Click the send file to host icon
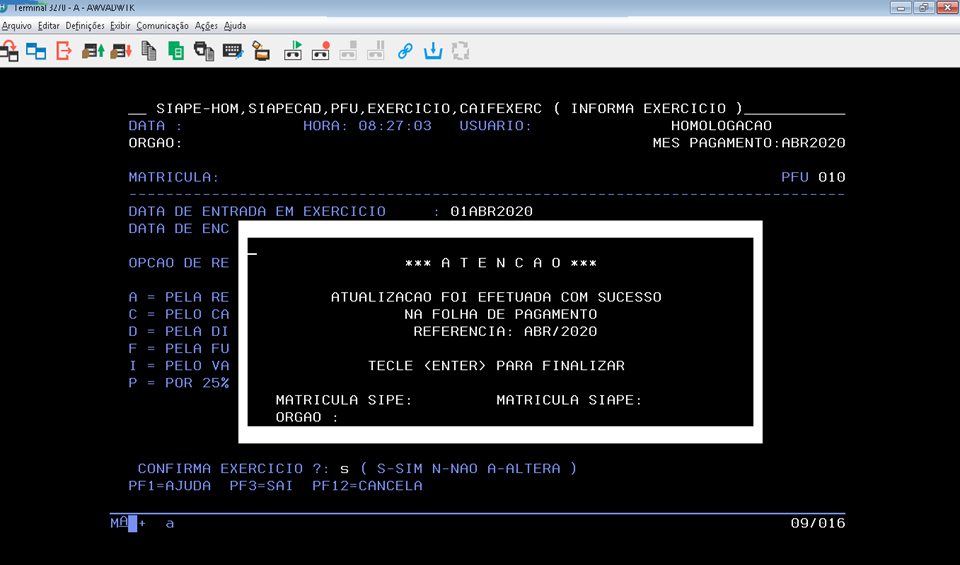This screenshot has width=960, height=565. [93, 50]
